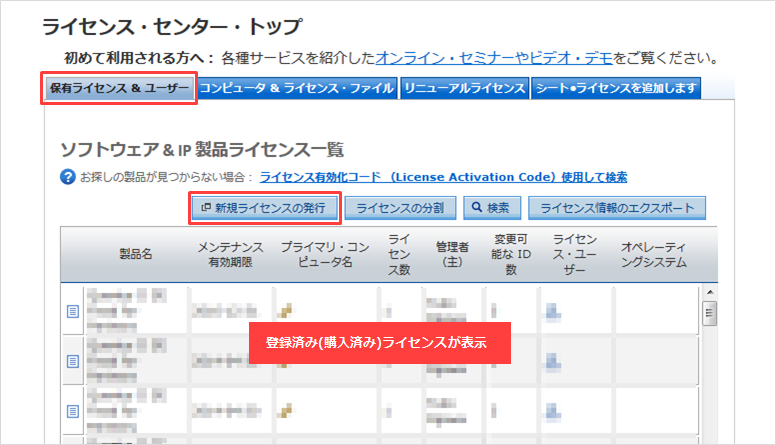Open the 保有ライセンス & ユーザー tab
The image size is (776, 445).
point(119,88)
